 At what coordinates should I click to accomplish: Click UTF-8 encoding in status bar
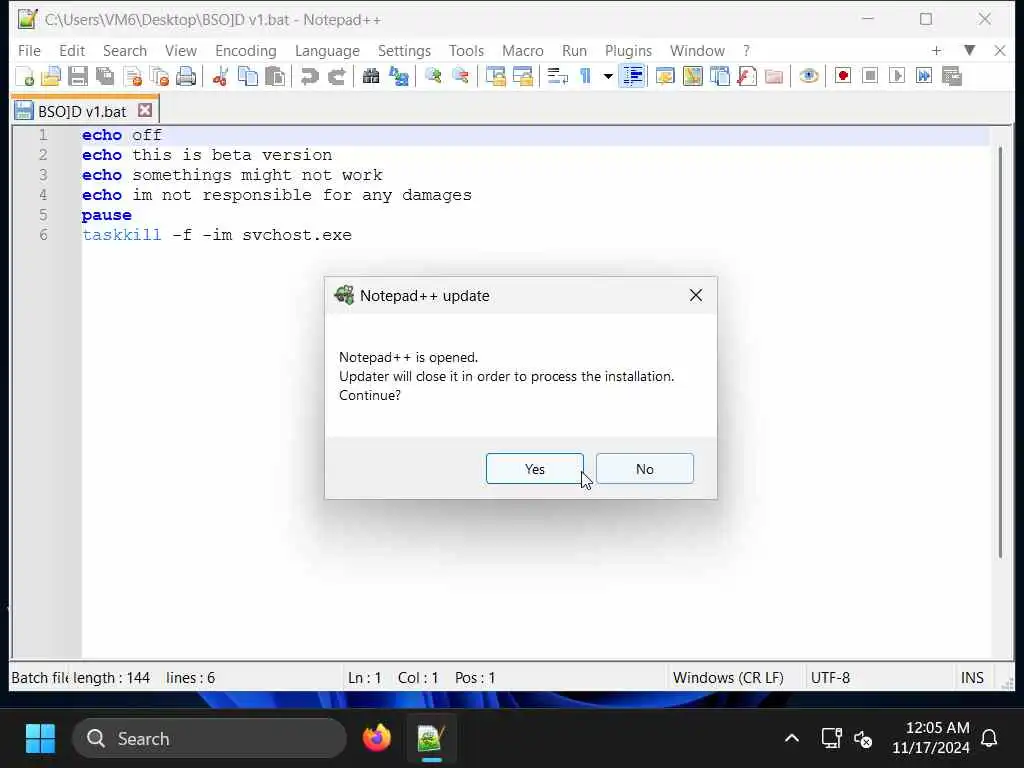(830, 678)
